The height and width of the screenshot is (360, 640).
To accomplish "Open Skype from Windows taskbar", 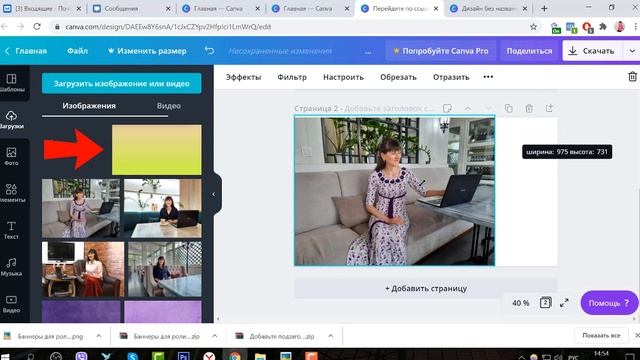I will point(132,356).
